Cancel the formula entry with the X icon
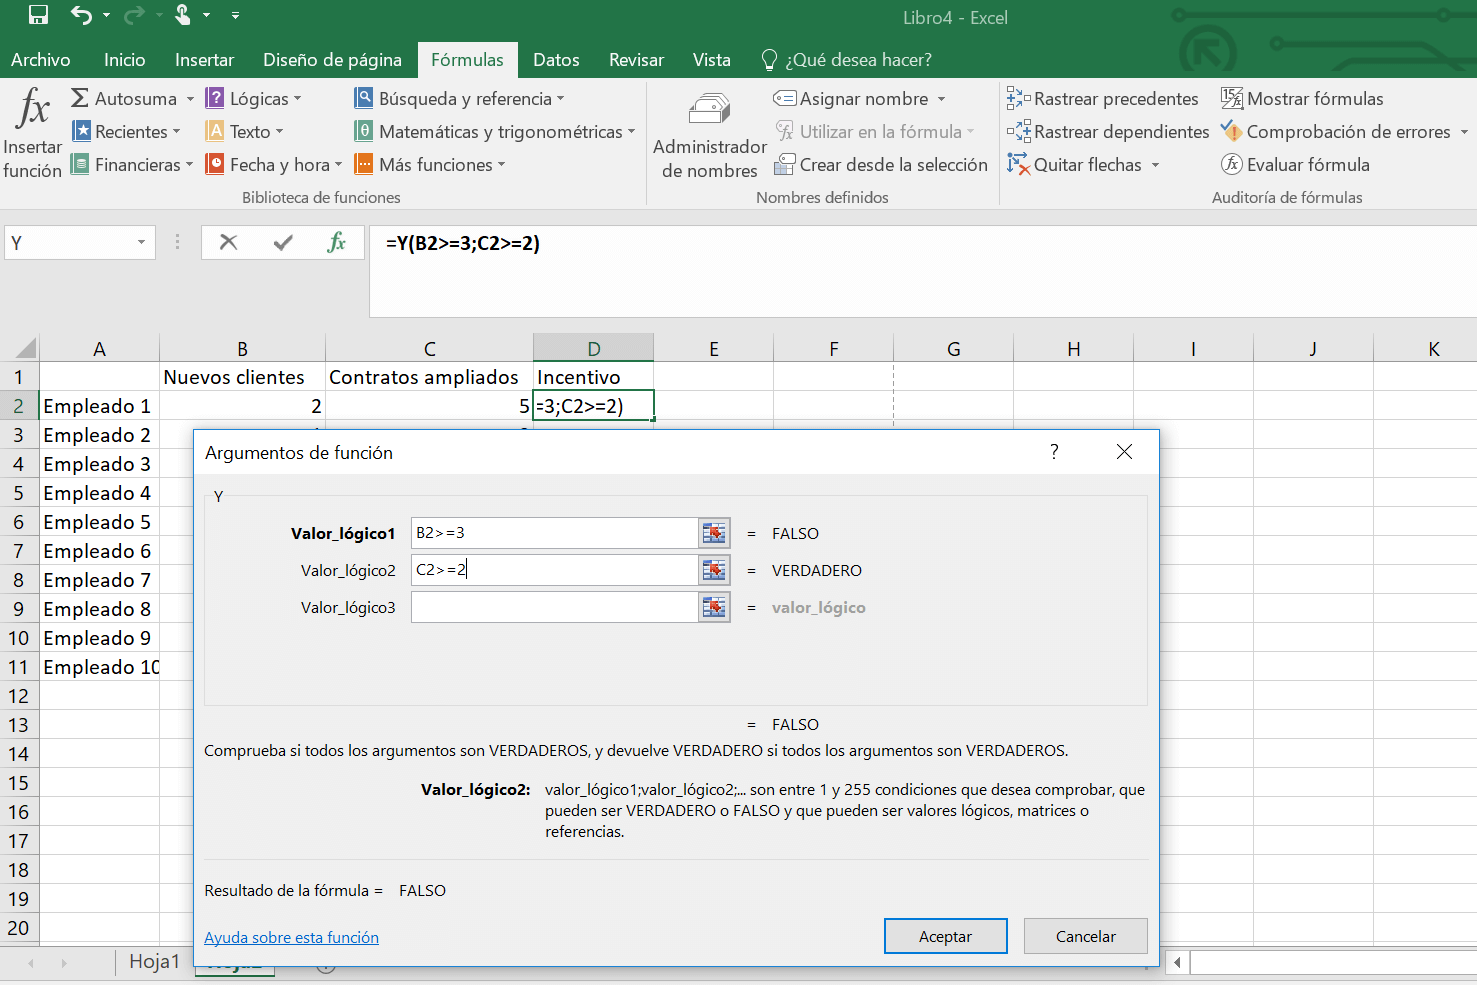 [228, 242]
